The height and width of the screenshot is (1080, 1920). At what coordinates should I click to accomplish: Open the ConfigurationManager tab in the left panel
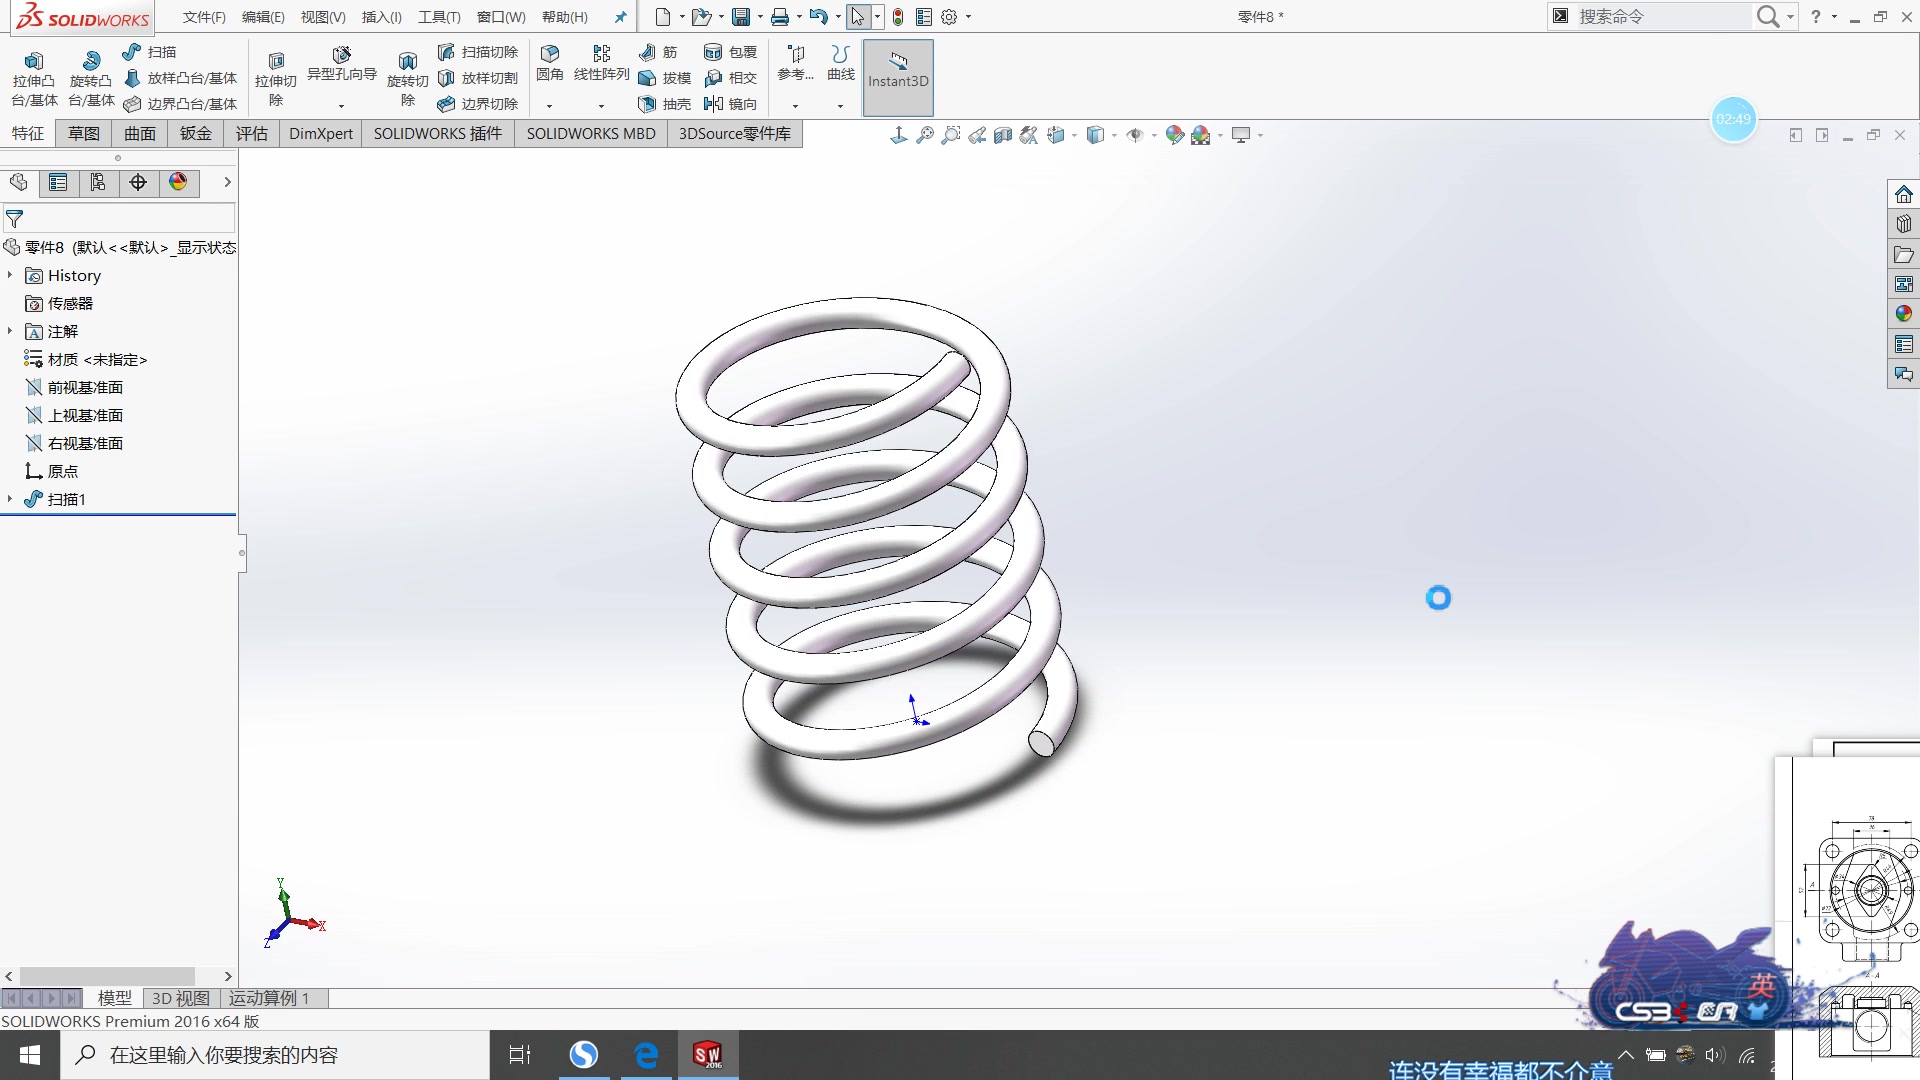coord(98,182)
